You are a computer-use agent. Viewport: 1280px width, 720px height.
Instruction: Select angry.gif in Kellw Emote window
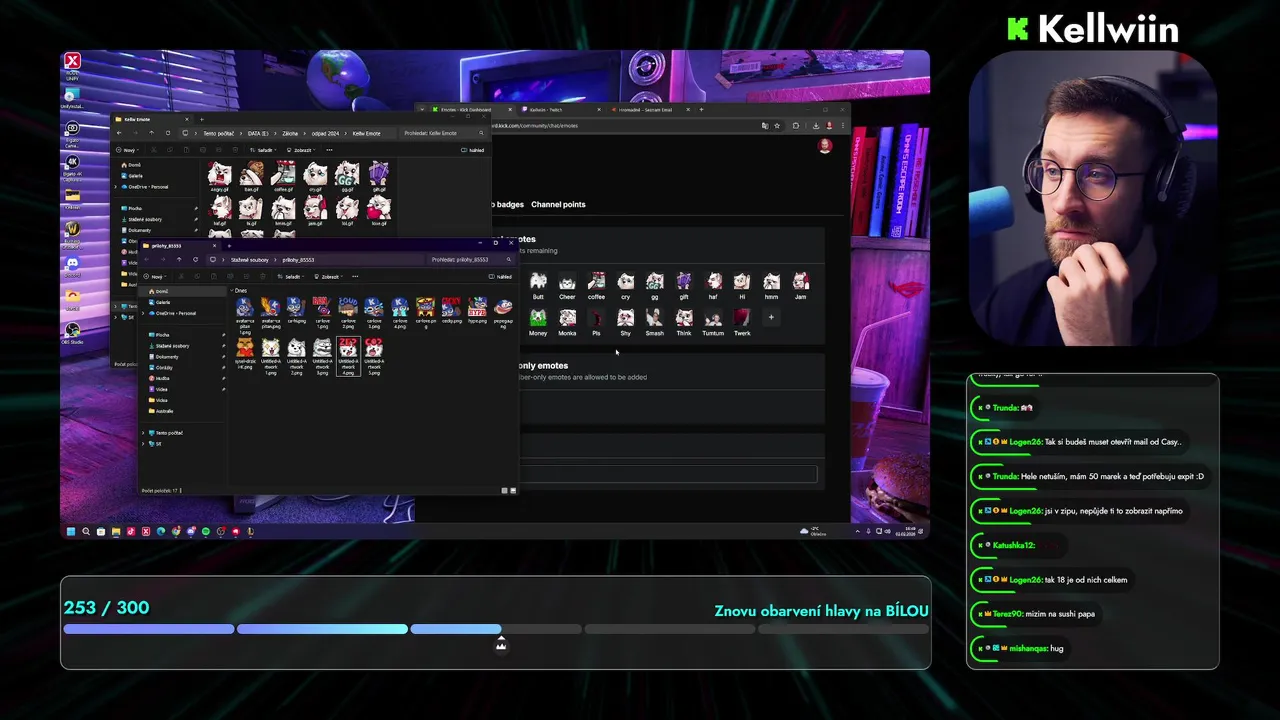point(219,177)
